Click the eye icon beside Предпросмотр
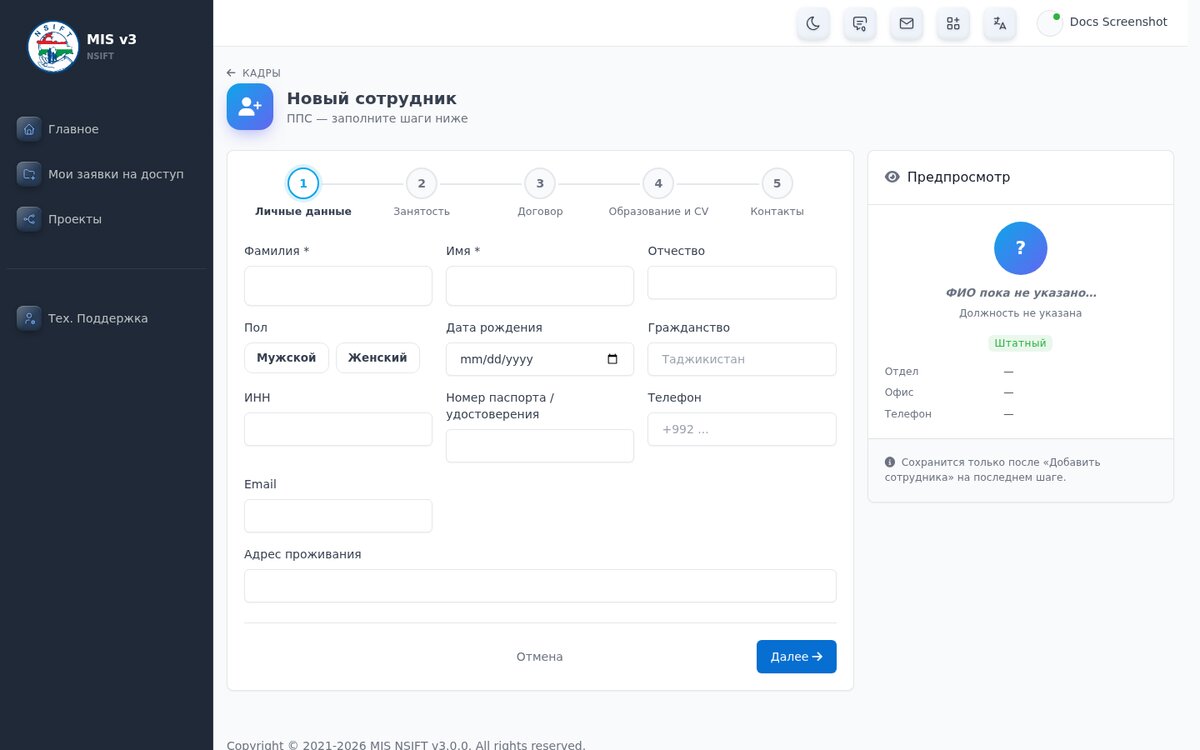Viewport: 1200px width, 750px height. (x=892, y=177)
